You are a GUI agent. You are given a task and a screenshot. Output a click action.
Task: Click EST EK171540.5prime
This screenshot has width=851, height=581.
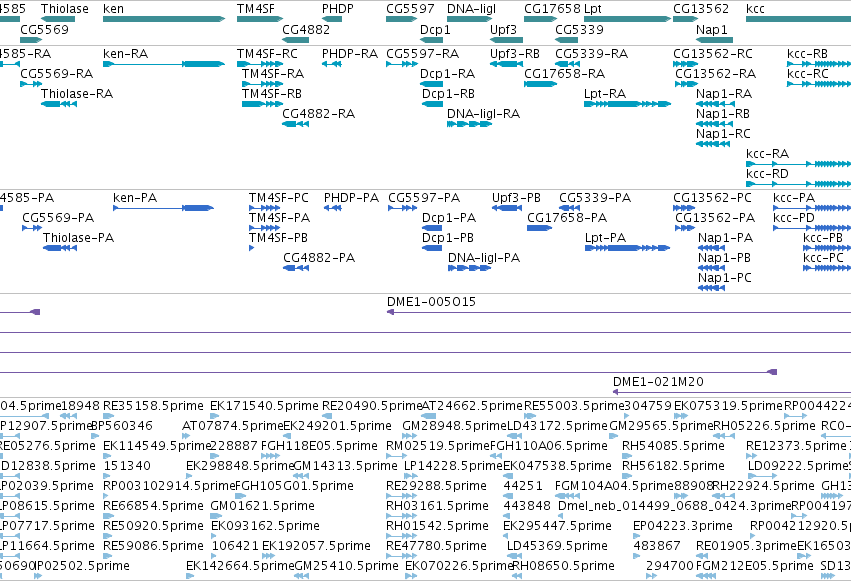click(264, 406)
